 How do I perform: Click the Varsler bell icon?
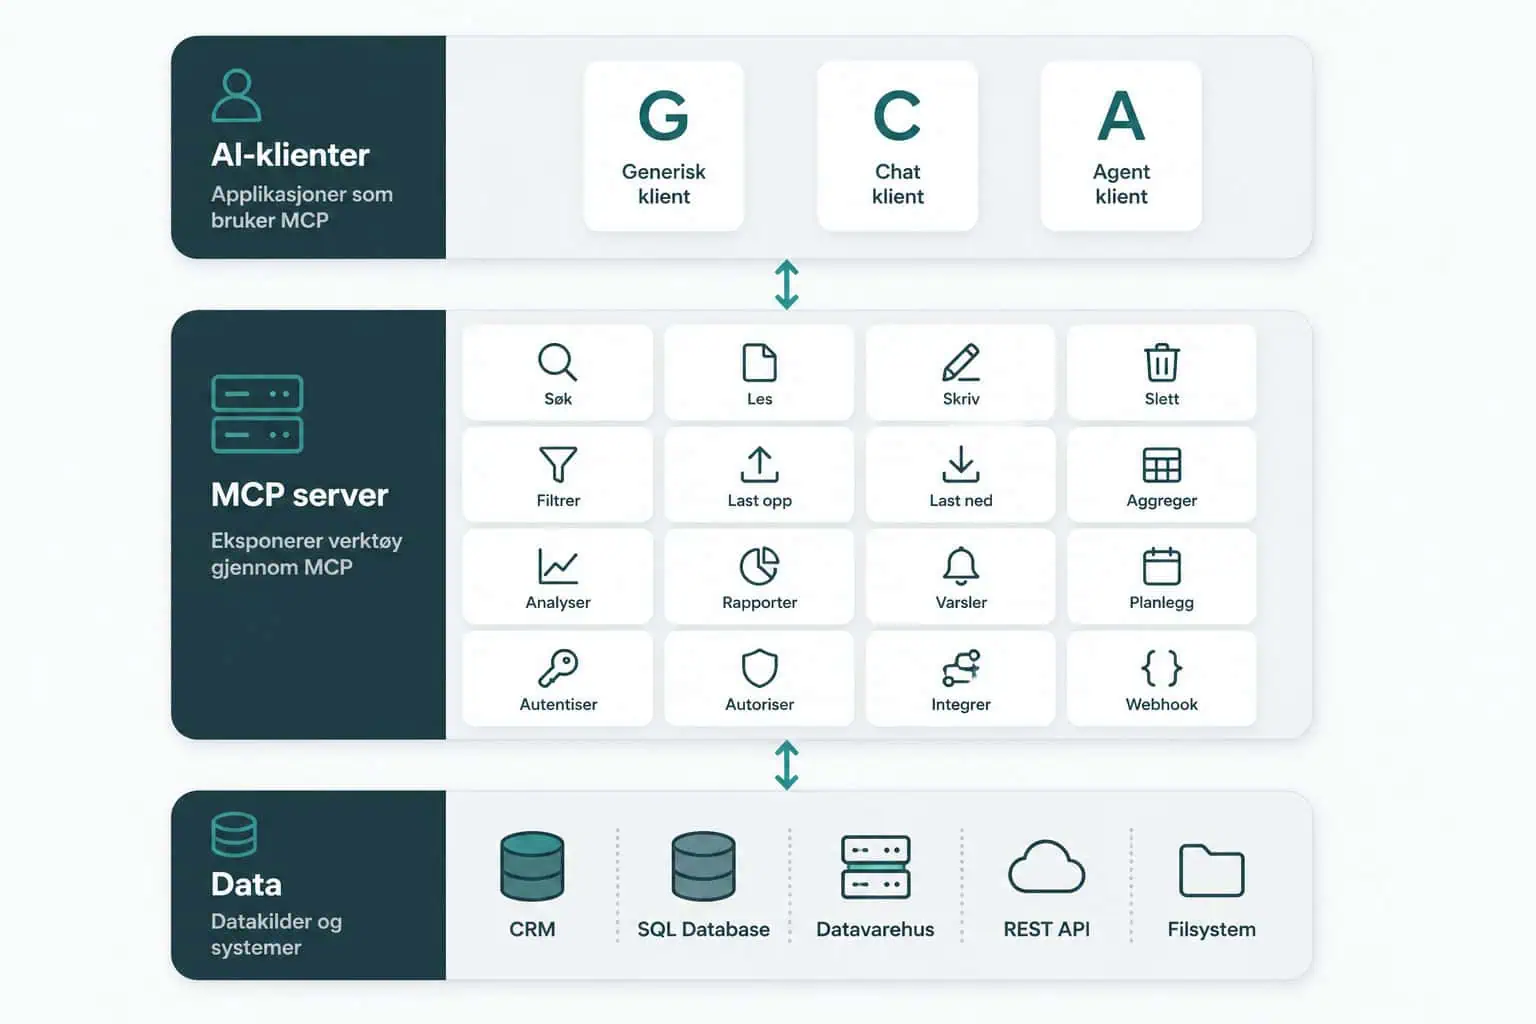tap(961, 566)
